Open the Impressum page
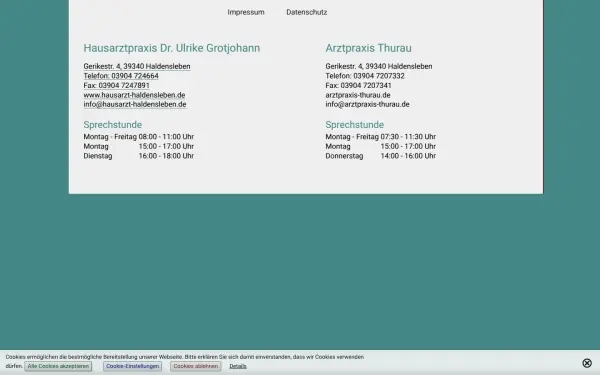The image size is (600, 375). tap(246, 12)
